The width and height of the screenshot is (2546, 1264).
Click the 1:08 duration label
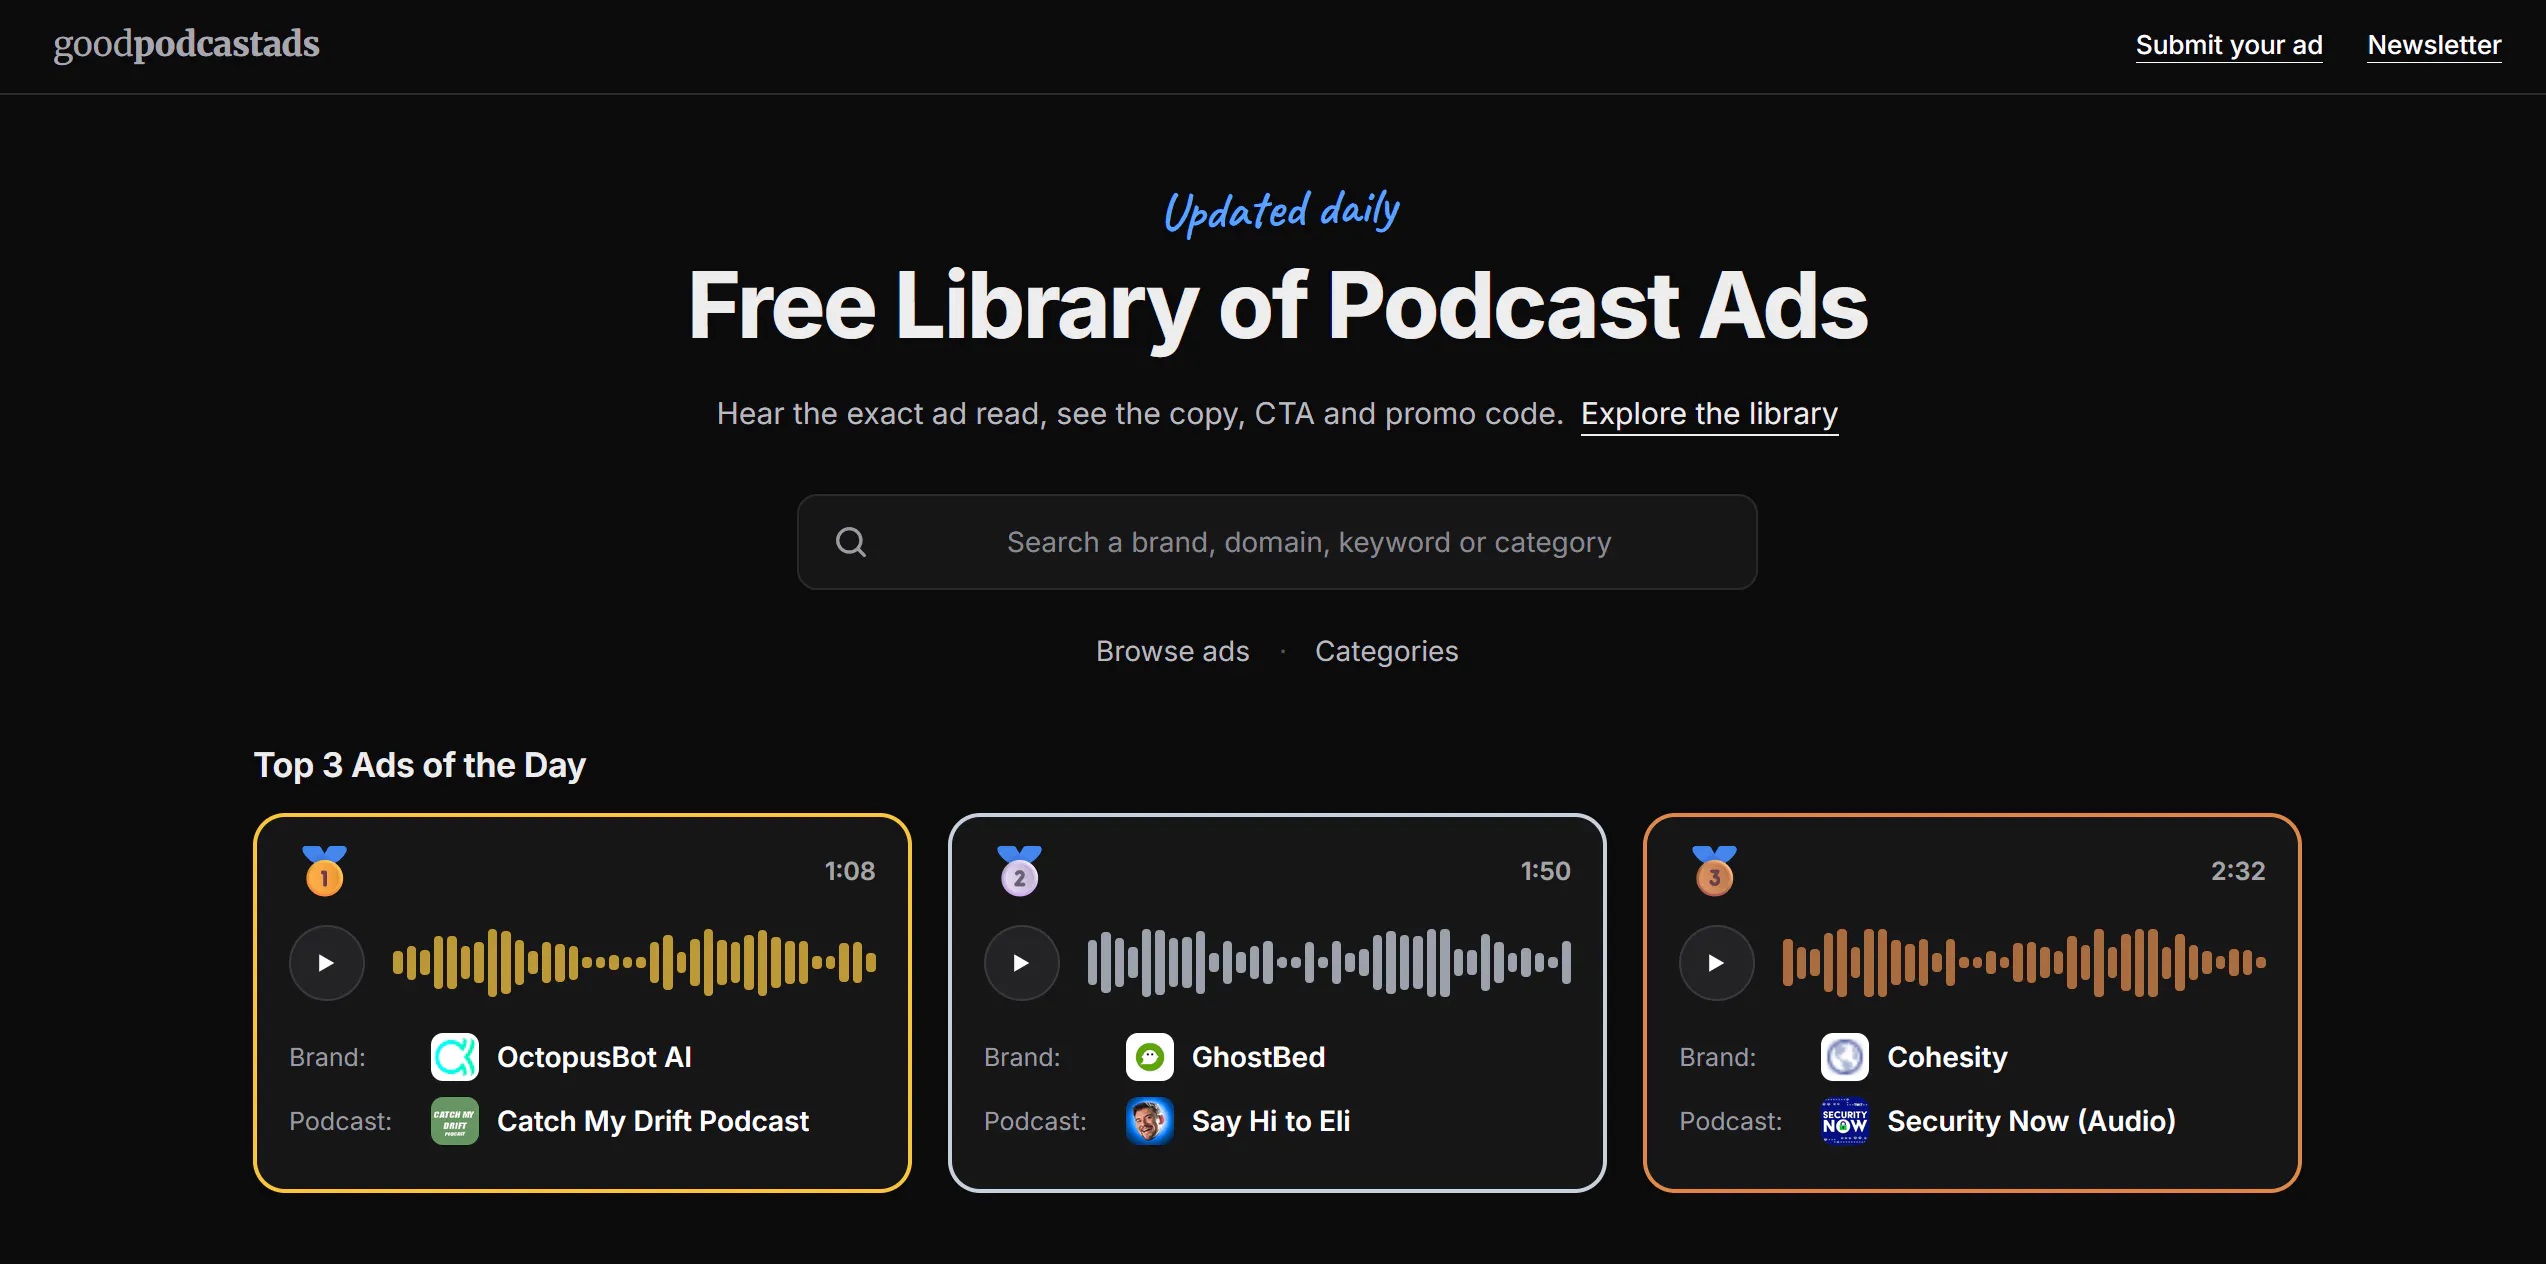849,871
